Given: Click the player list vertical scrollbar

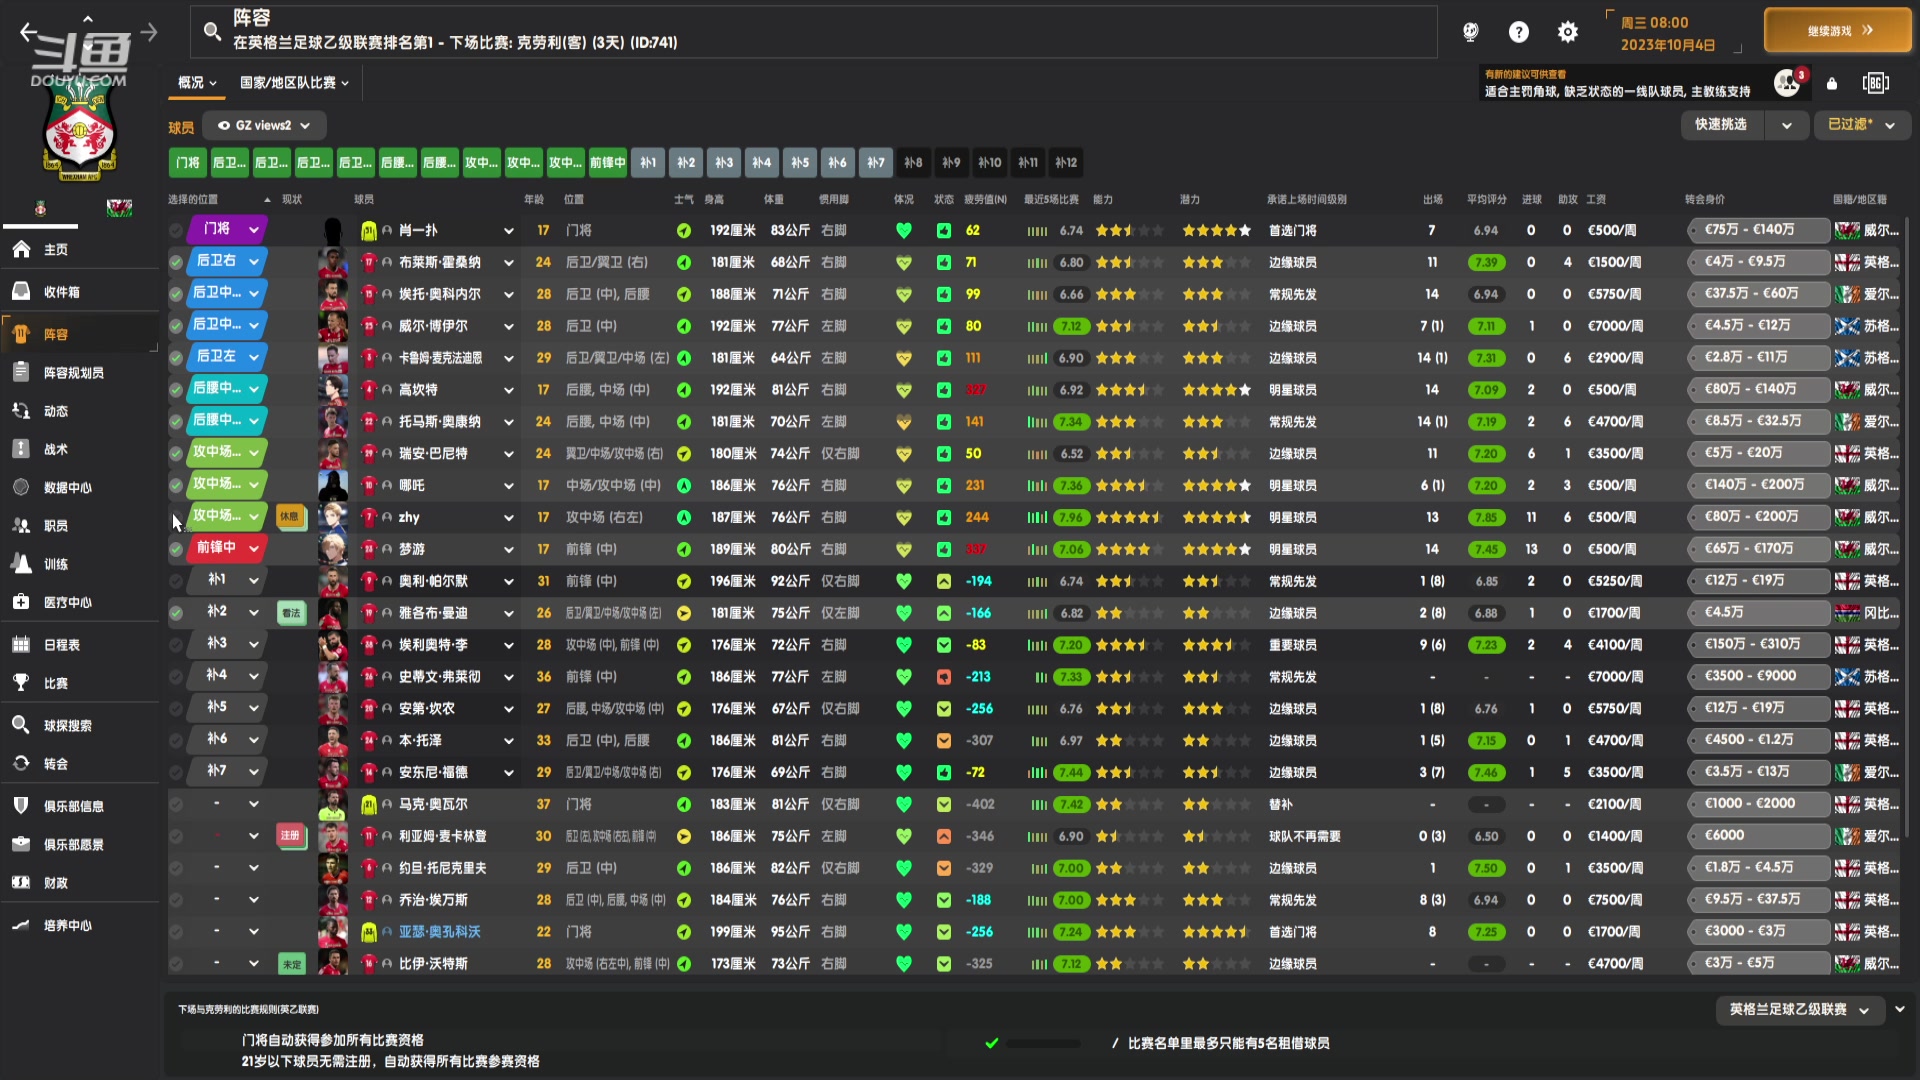Looking at the screenshot, I should point(1907,525).
